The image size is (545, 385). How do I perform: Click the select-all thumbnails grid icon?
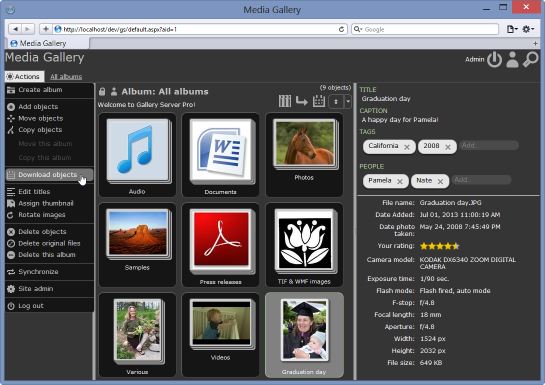click(285, 101)
